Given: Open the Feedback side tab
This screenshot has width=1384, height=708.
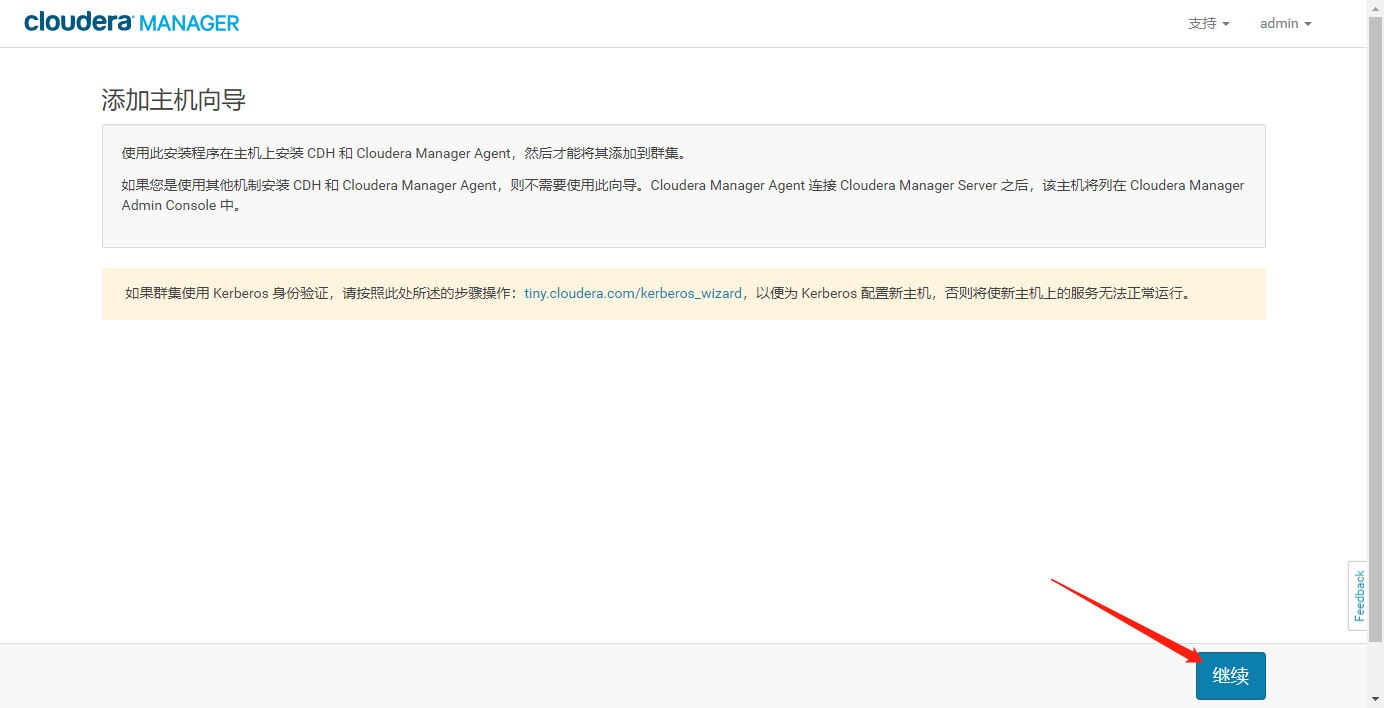Looking at the screenshot, I should point(1358,595).
